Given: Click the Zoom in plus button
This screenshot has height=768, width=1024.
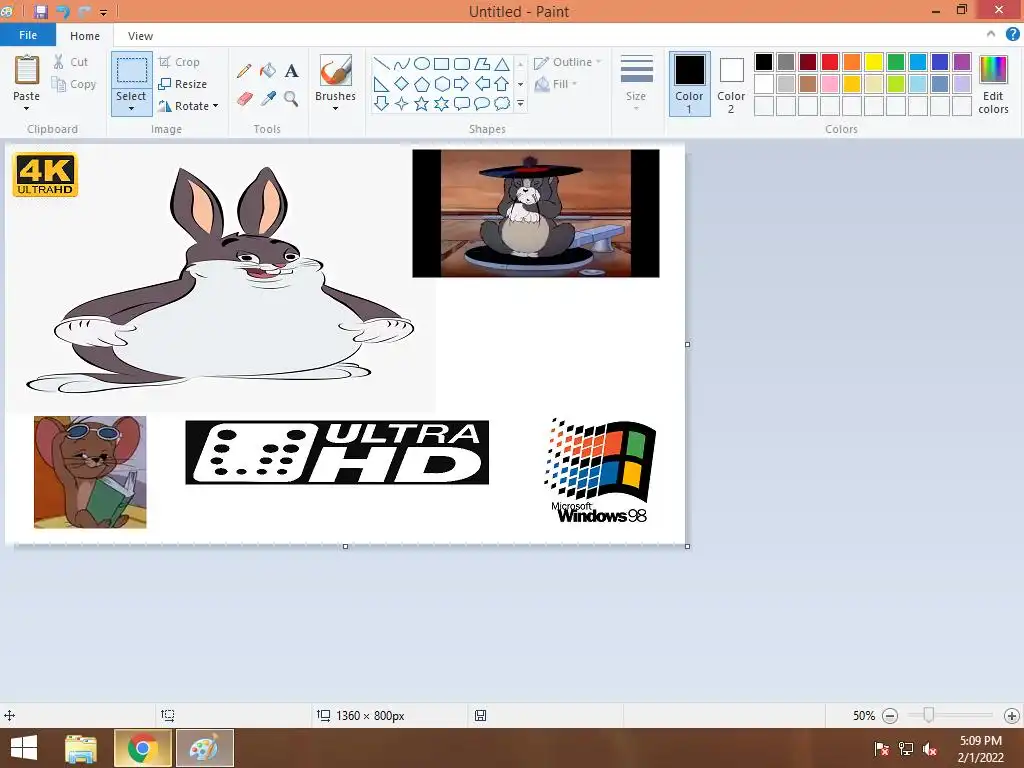Looking at the screenshot, I should pos(1012,716).
